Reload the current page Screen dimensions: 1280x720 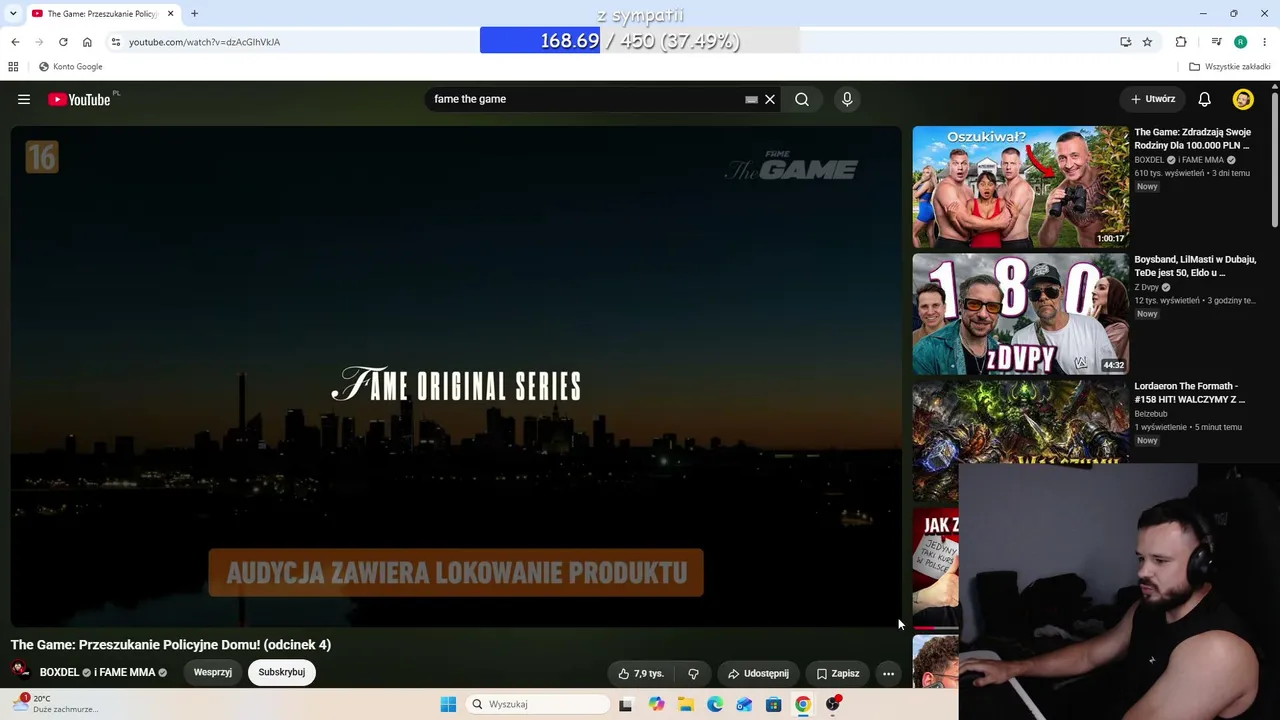click(x=63, y=42)
